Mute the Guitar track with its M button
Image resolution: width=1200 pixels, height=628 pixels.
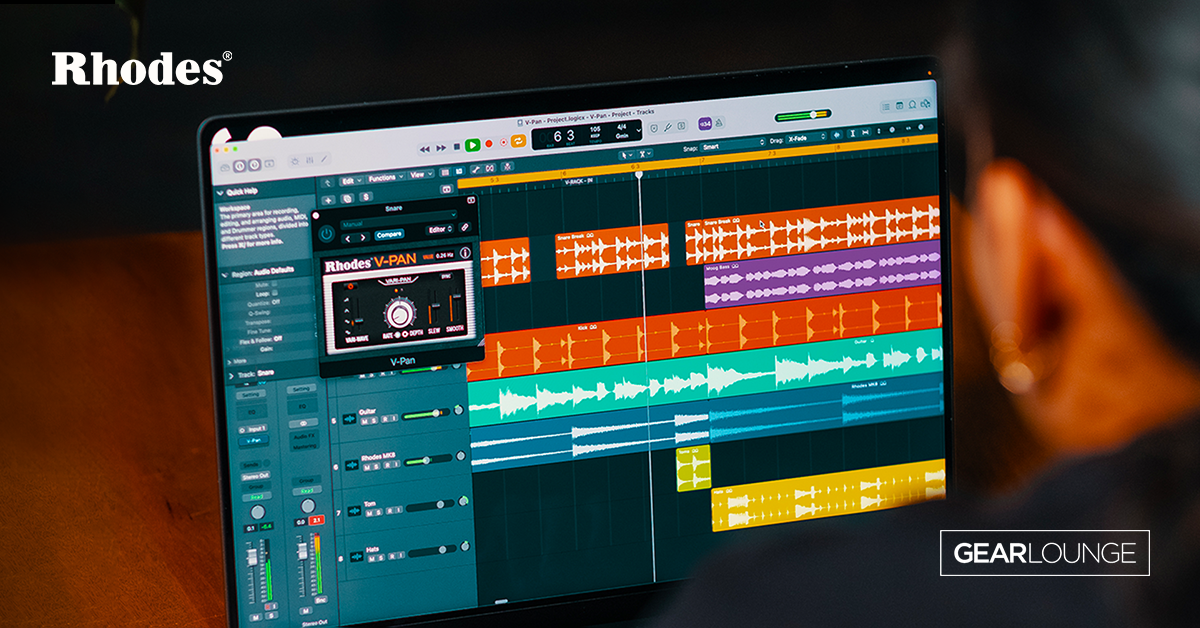[365, 421]
